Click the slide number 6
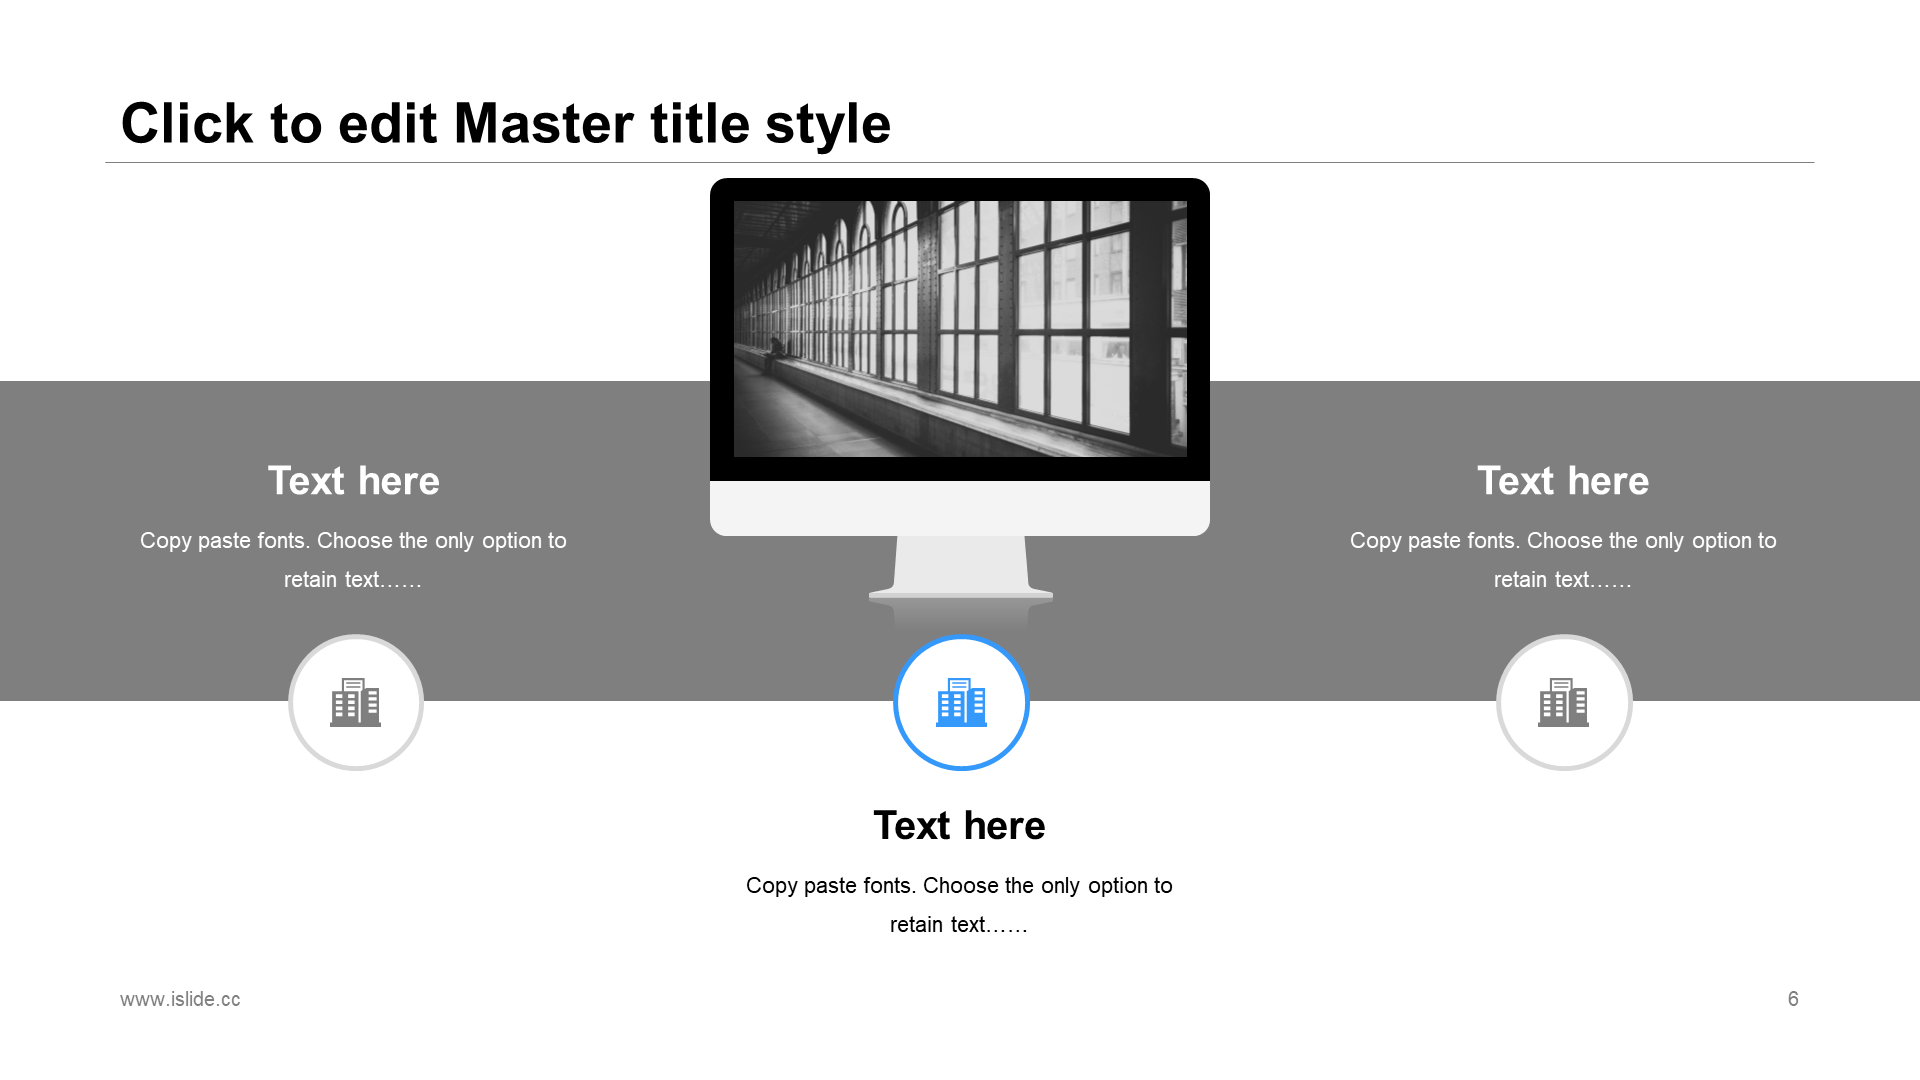The height and width of the screenshot is (1080, 1920). point(1793,999)
